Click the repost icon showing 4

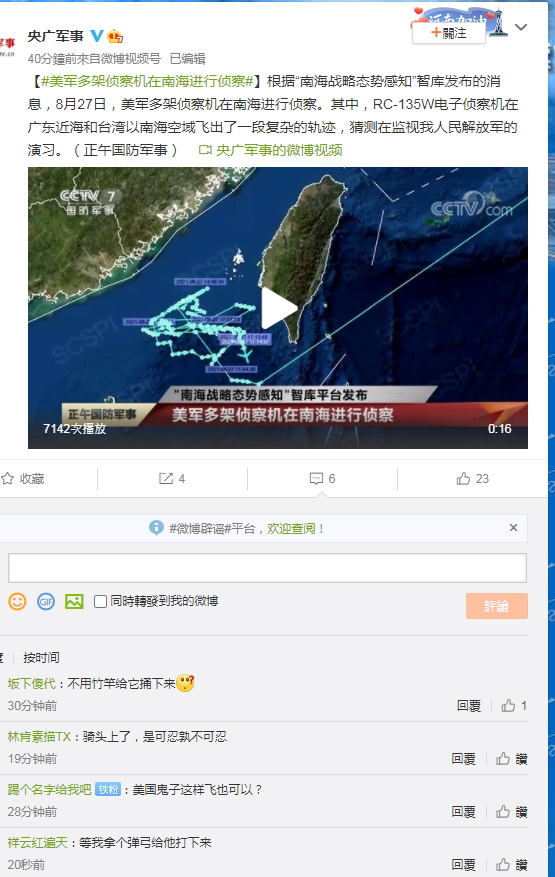tap(166, 478)
